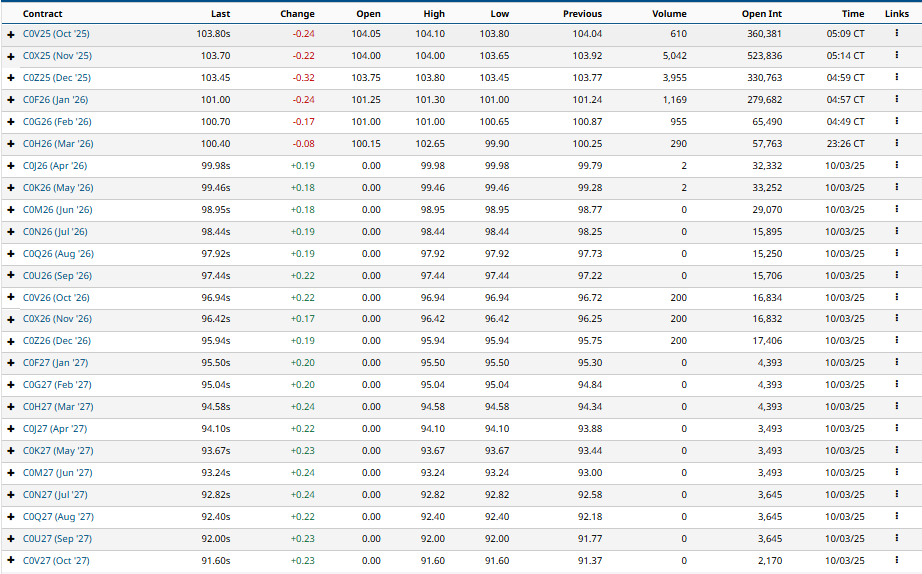
Task: Sort table by Volume column header
Action: (x=669, y=14)
